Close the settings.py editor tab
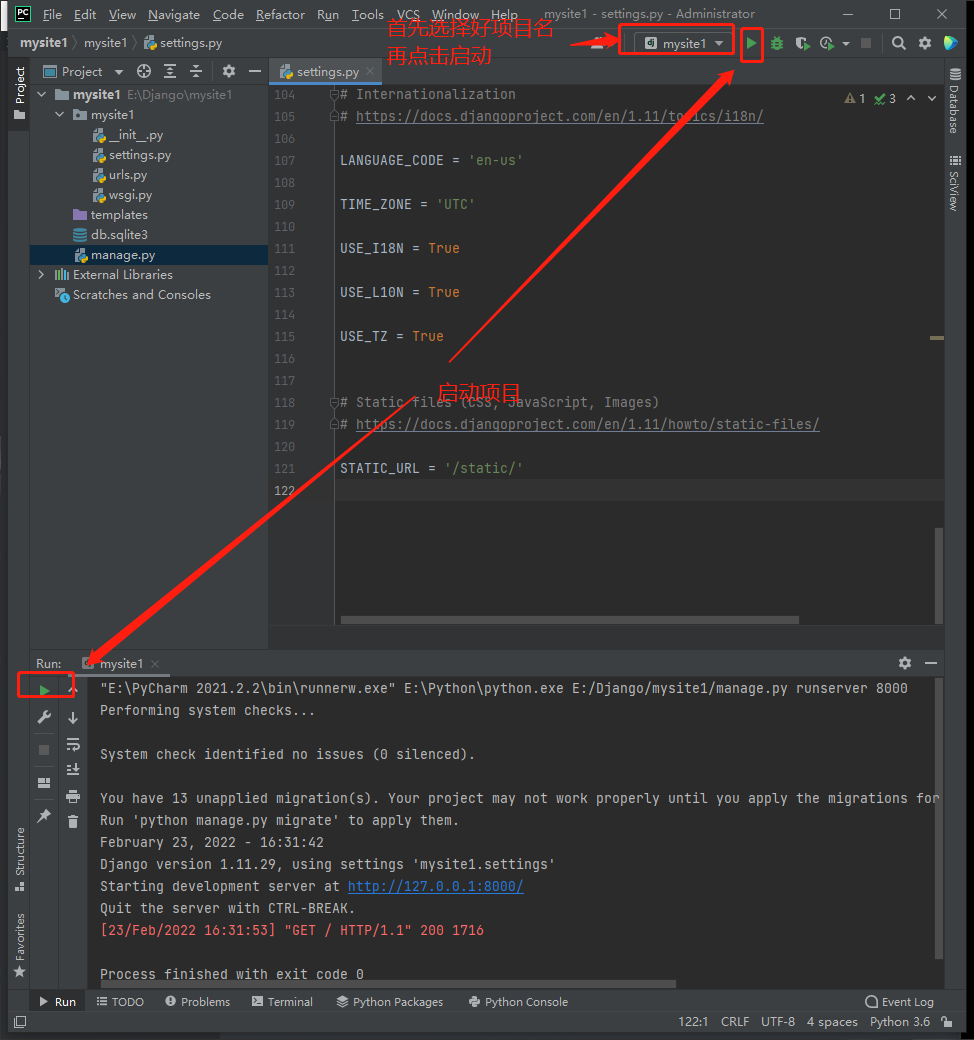The image size is (974, 1040). pyautogui.click(x=370, y=71)
